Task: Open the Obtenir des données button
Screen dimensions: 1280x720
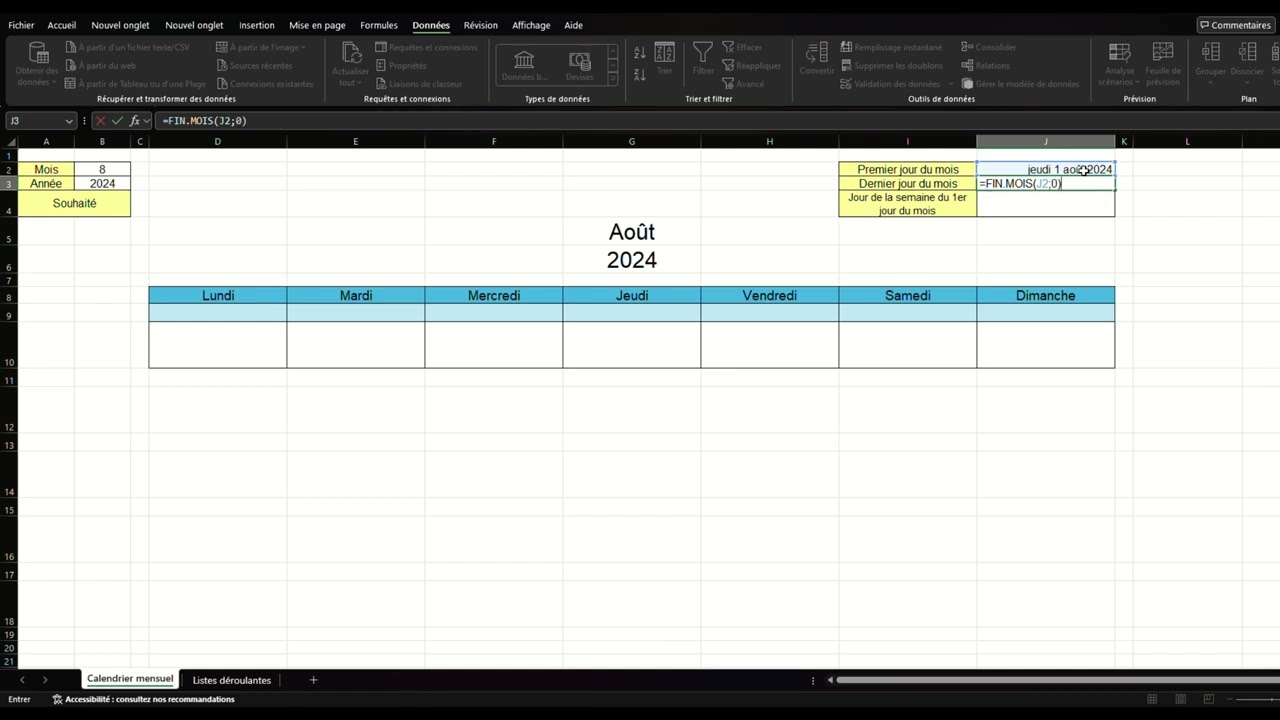Action: coord(38,64)
